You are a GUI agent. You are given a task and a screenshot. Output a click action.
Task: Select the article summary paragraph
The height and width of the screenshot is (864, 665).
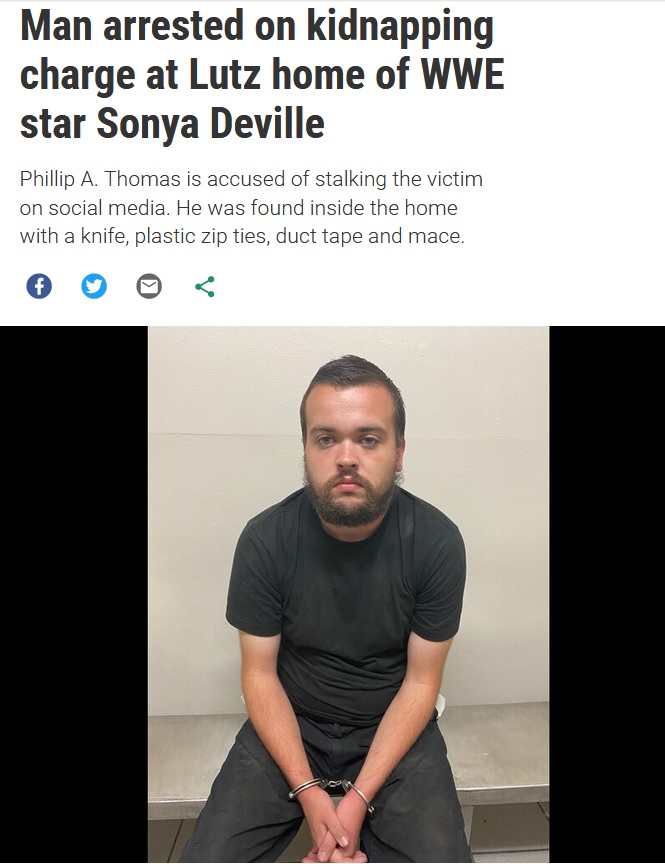[x=251, y=208]
